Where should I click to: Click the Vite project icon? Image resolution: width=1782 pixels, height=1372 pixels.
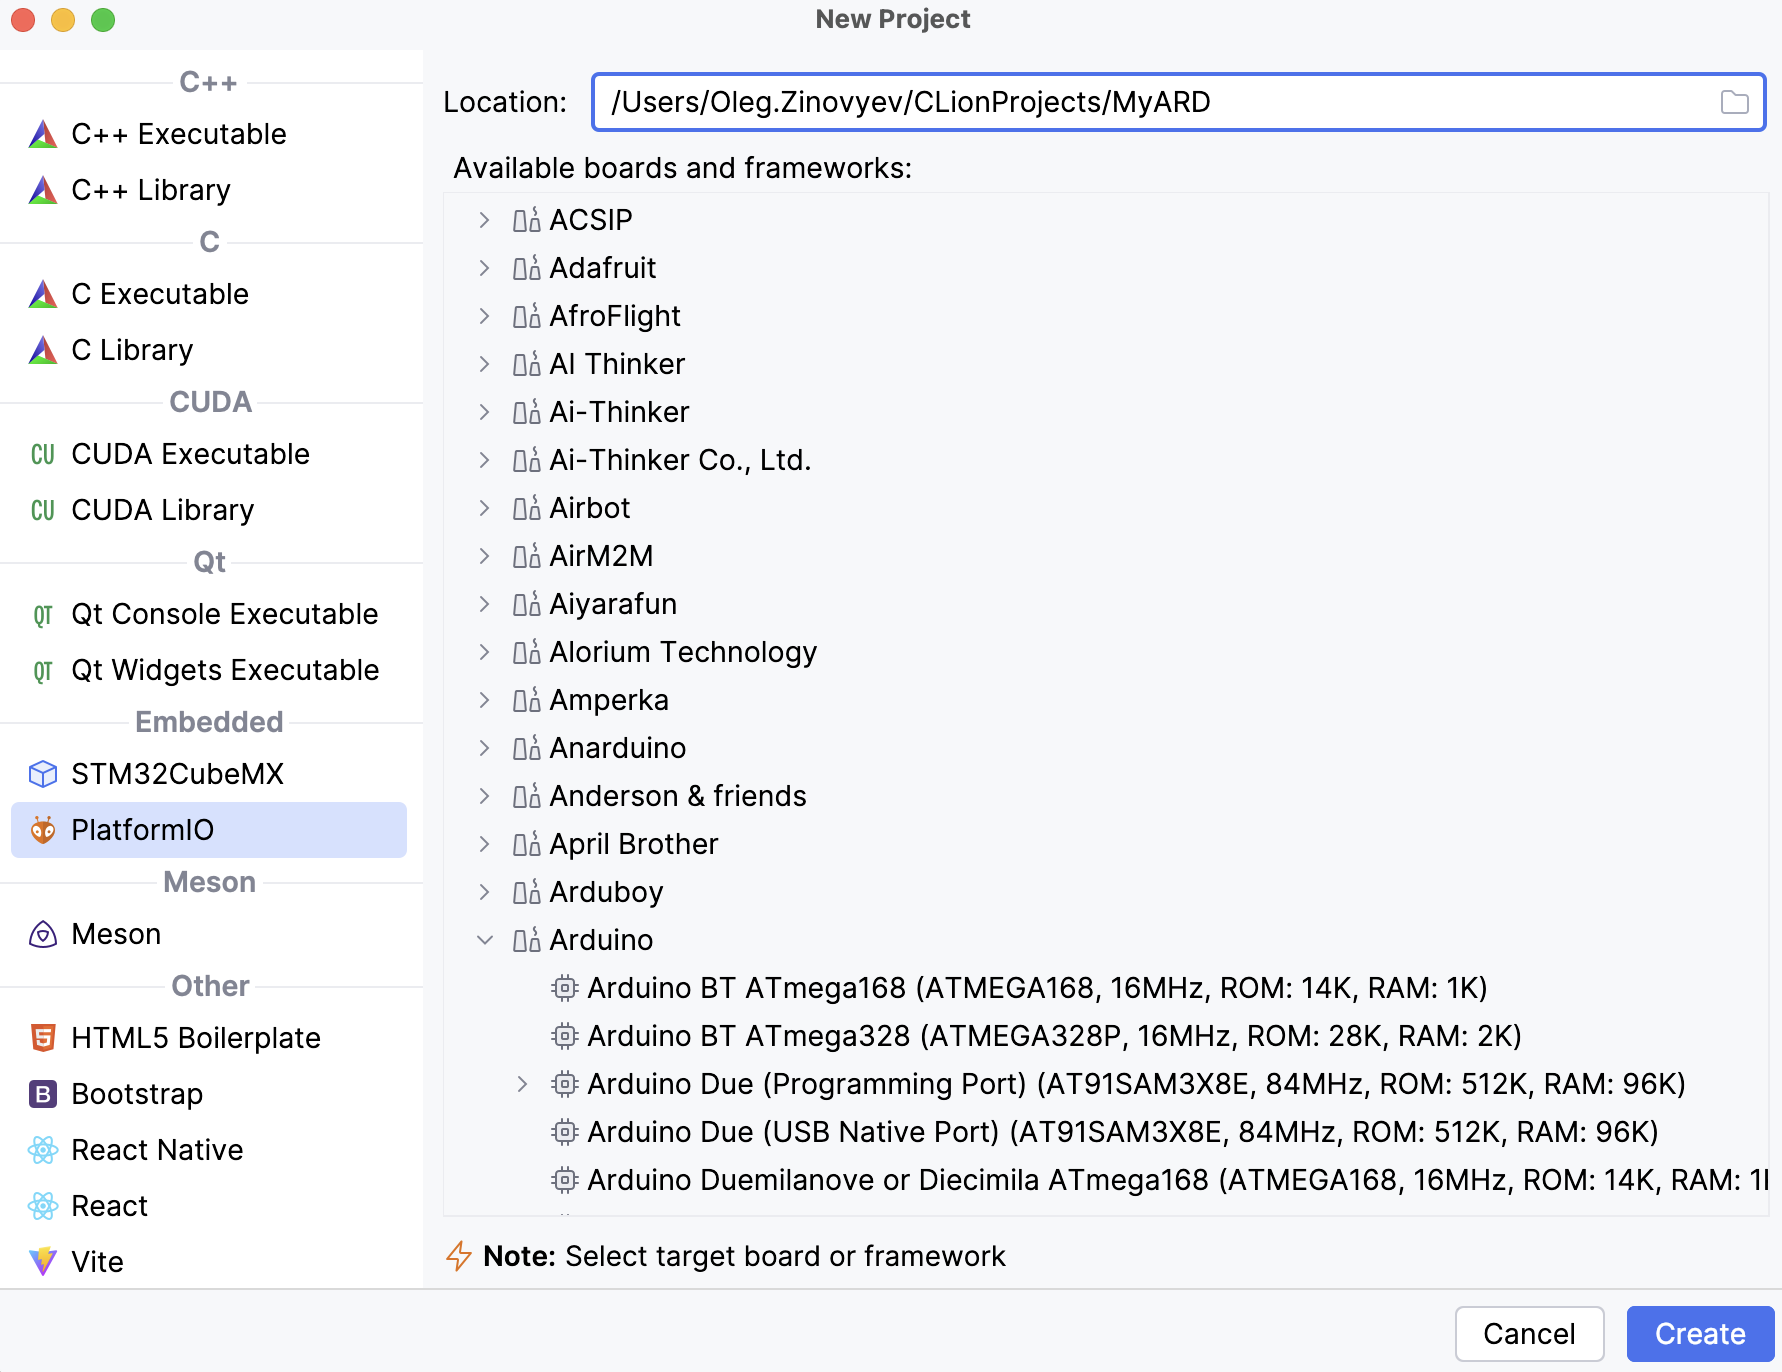[42, 1261]
